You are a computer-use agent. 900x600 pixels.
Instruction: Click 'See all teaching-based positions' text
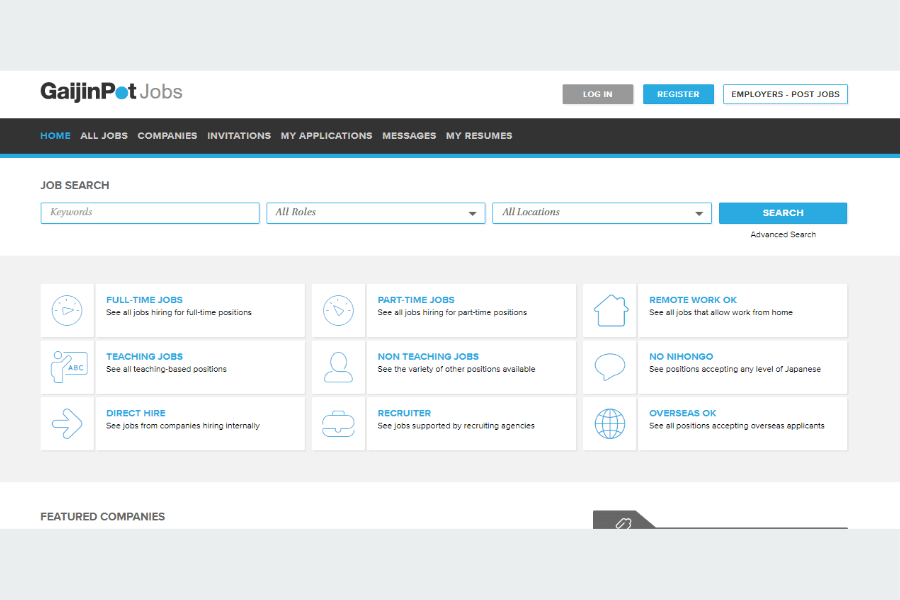[166, 369]
